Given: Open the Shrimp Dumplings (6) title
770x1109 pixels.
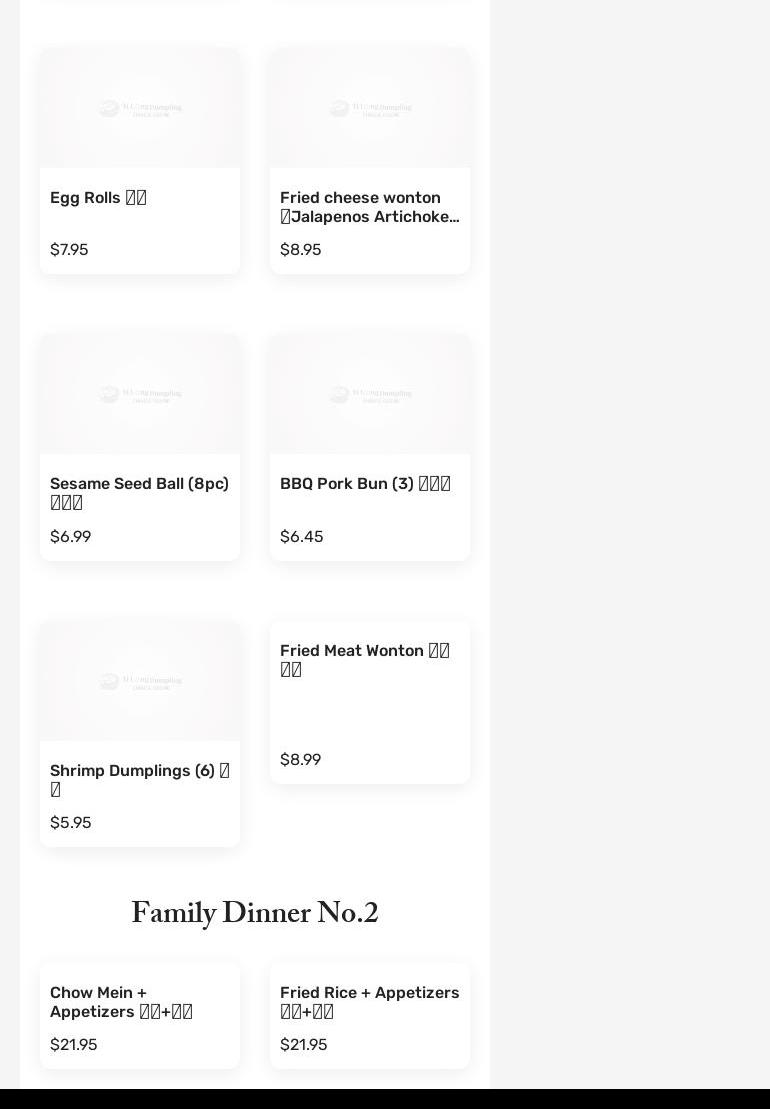Looking at the screenshot, I should [139, 780].
